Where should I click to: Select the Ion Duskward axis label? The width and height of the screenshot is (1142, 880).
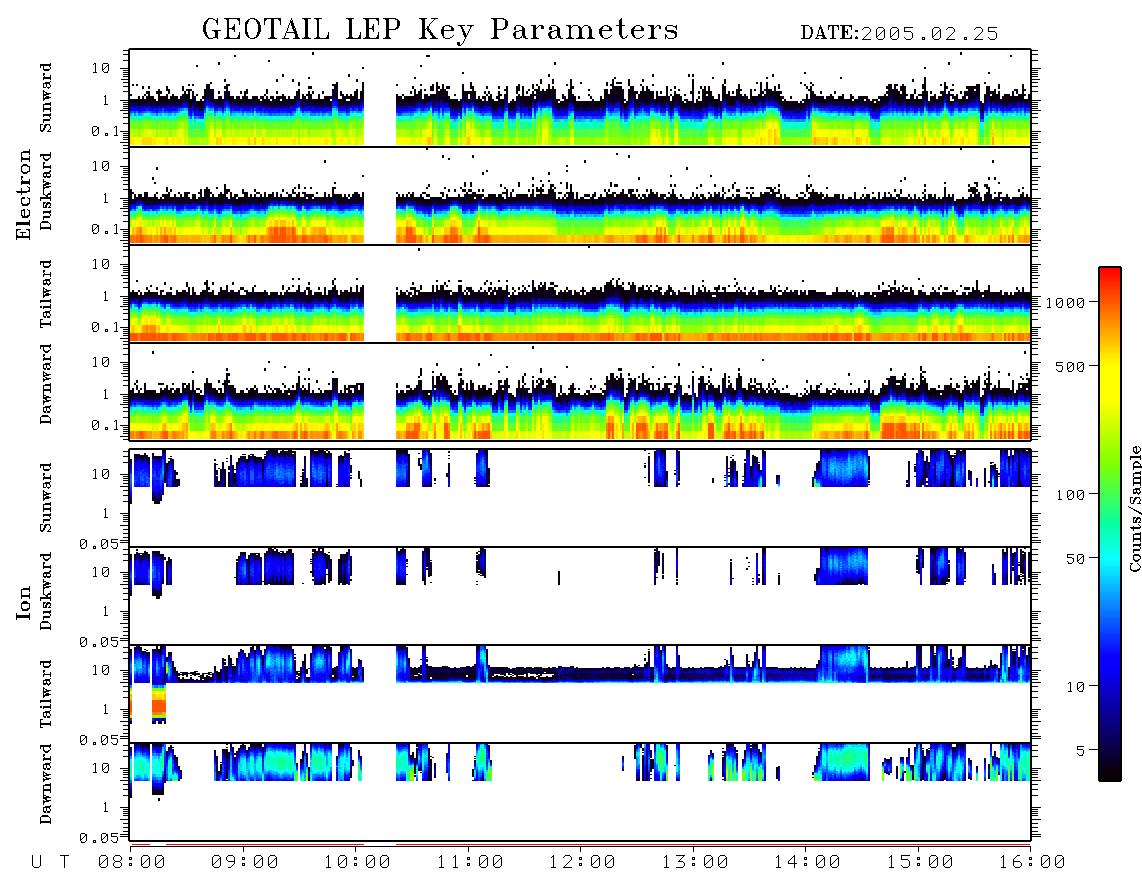46,591
